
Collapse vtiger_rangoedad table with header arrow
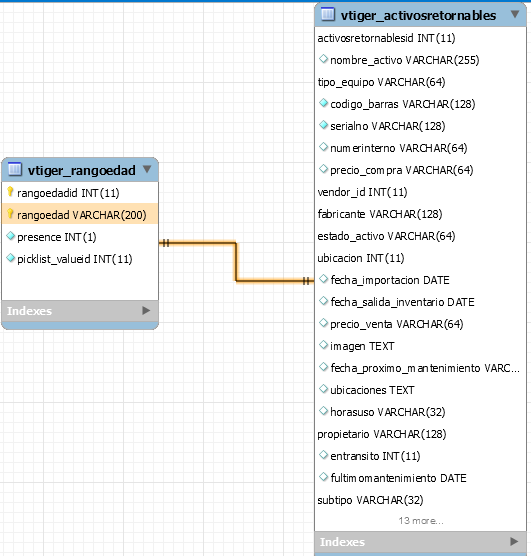(147, 169)
